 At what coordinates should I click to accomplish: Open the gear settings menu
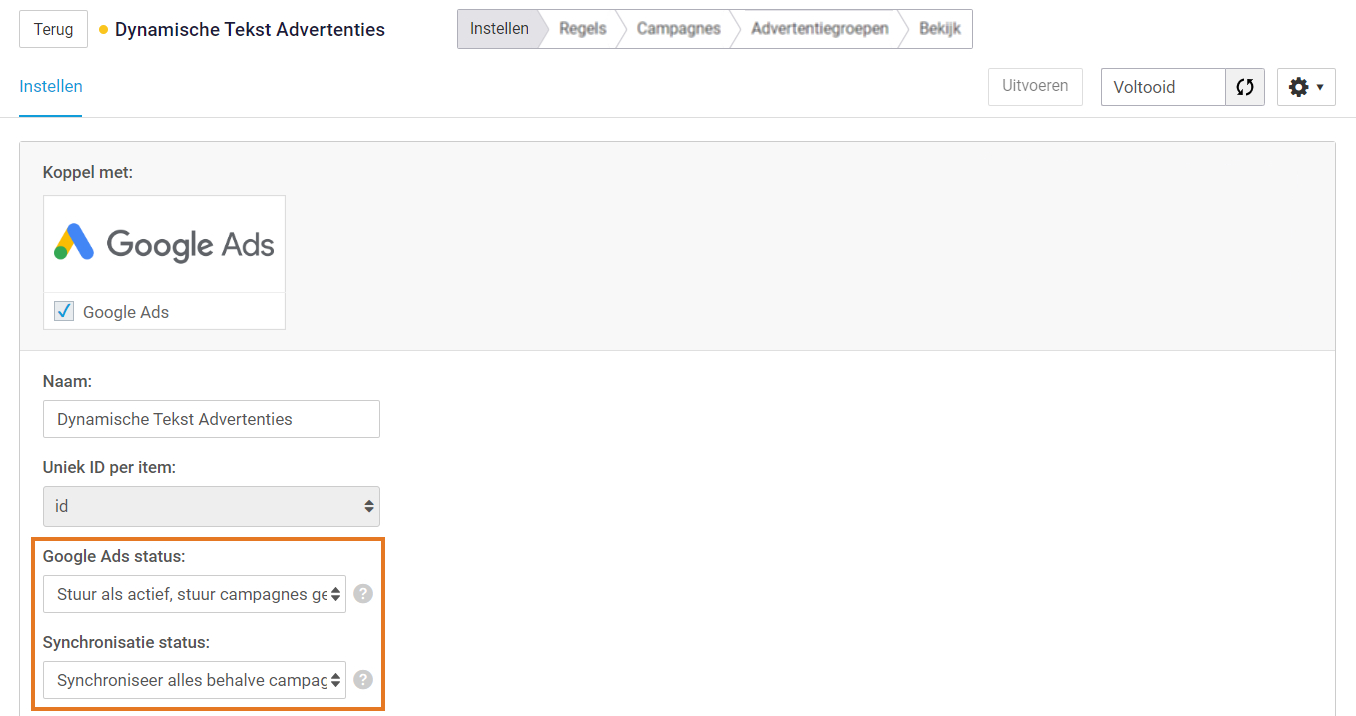coord(1306,87)
